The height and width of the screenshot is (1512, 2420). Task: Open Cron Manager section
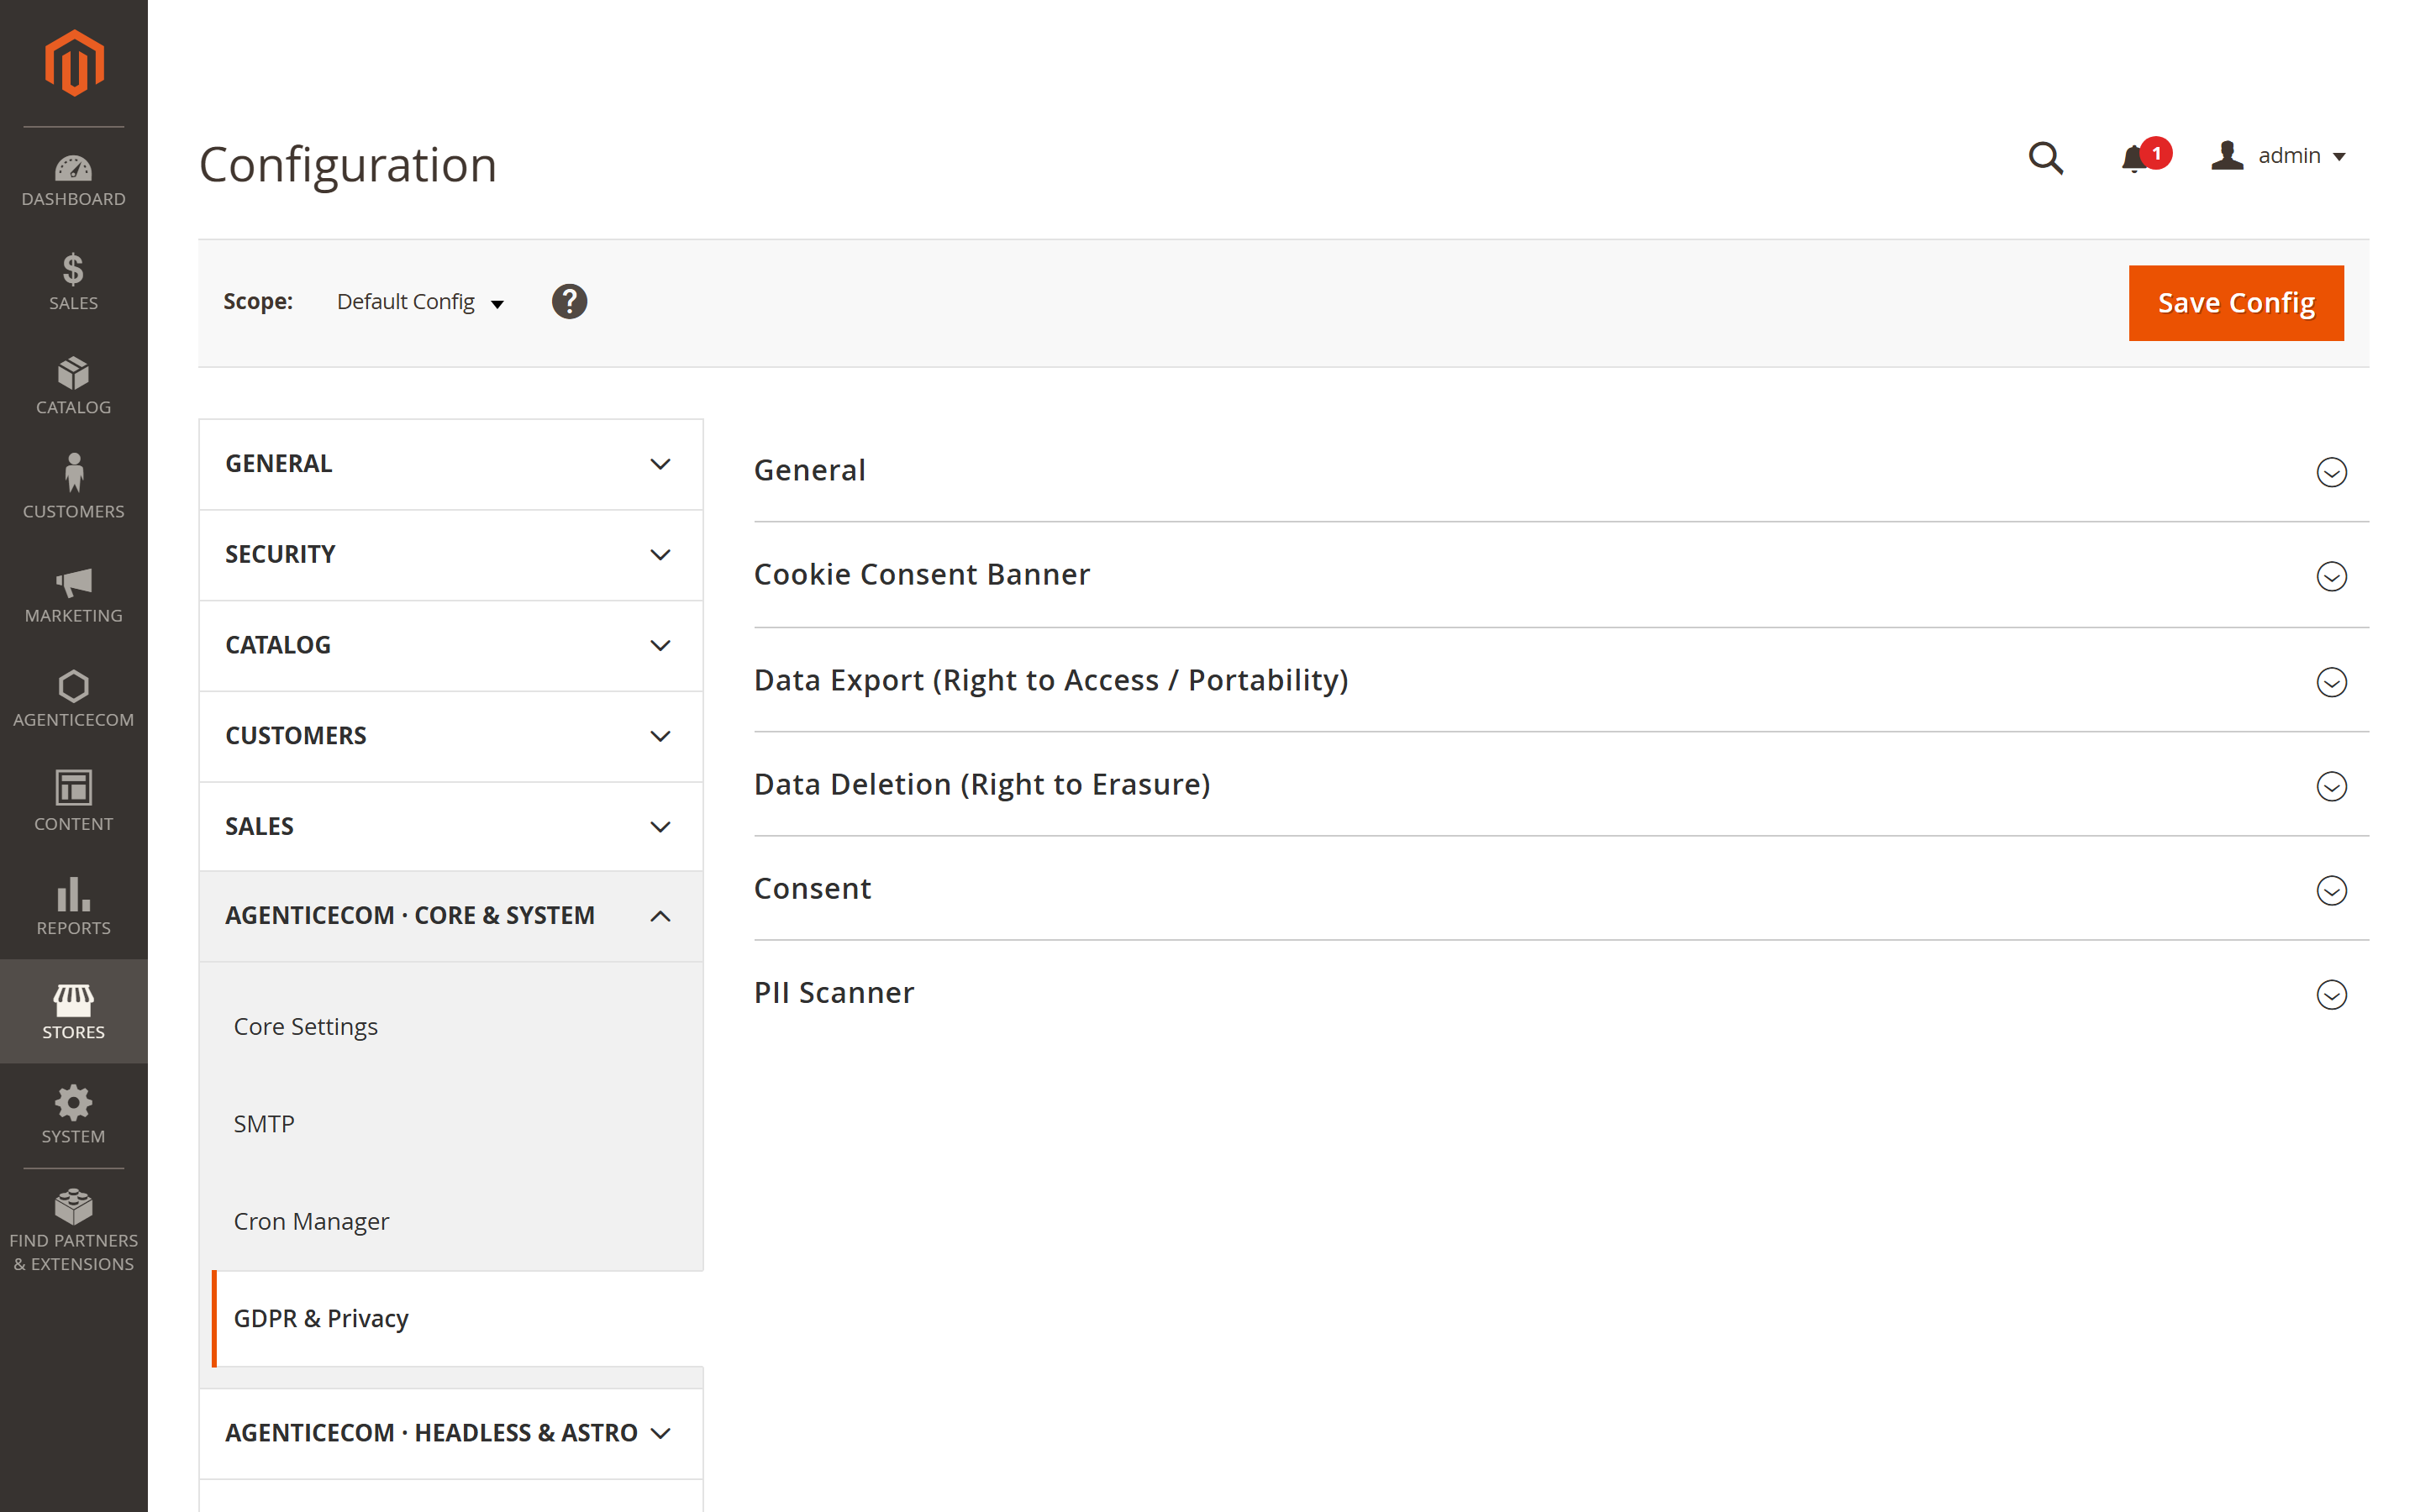[311, 1221]
